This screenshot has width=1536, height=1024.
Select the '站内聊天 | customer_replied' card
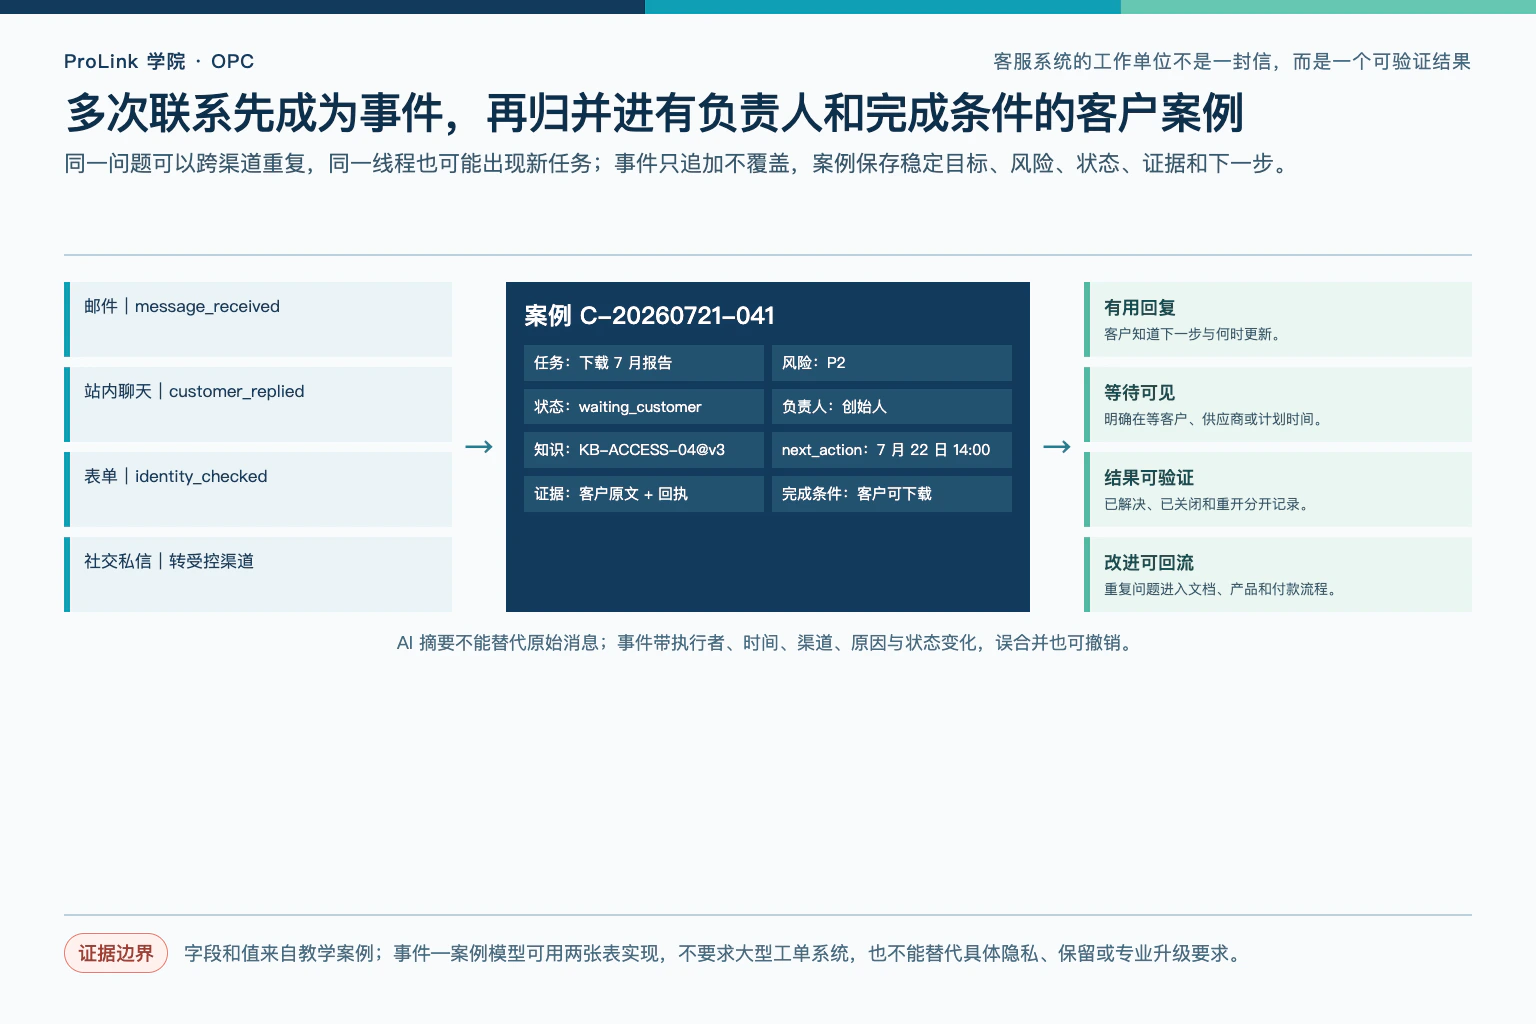pyautogui.click(x=258, y=404)
